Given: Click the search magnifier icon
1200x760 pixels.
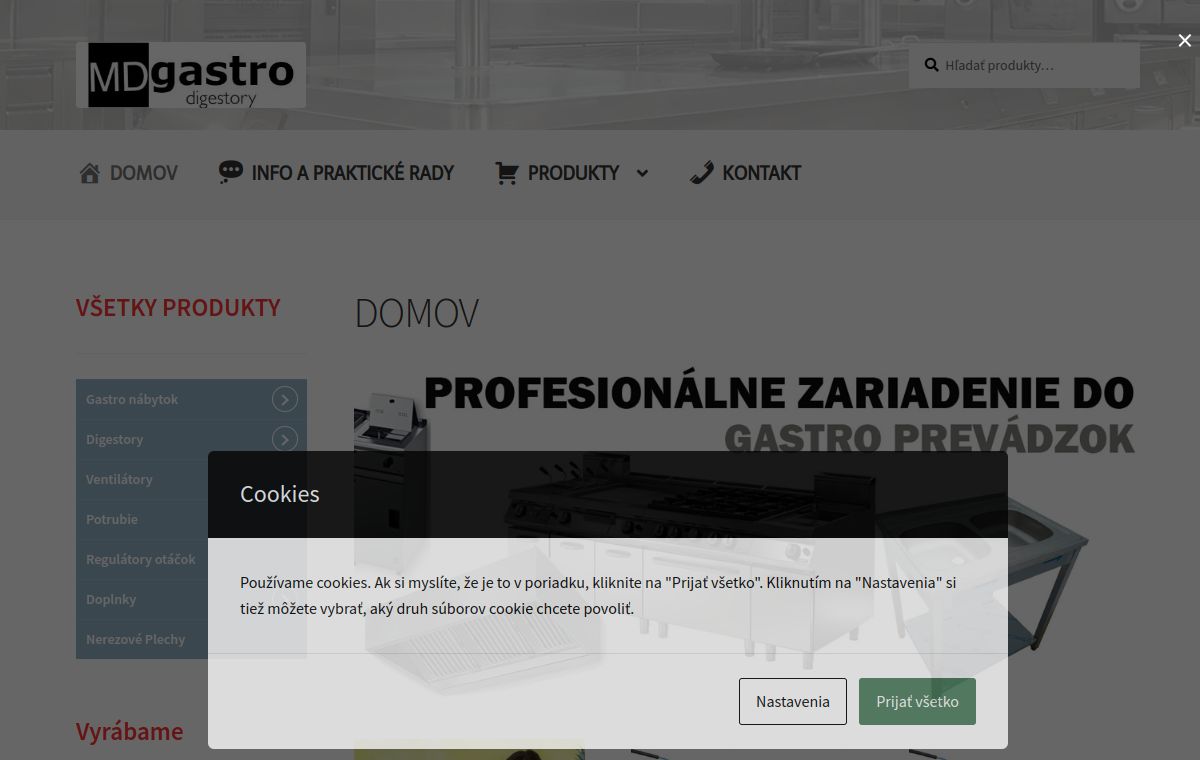Looking at the screenshot, I should pos(931,65).
